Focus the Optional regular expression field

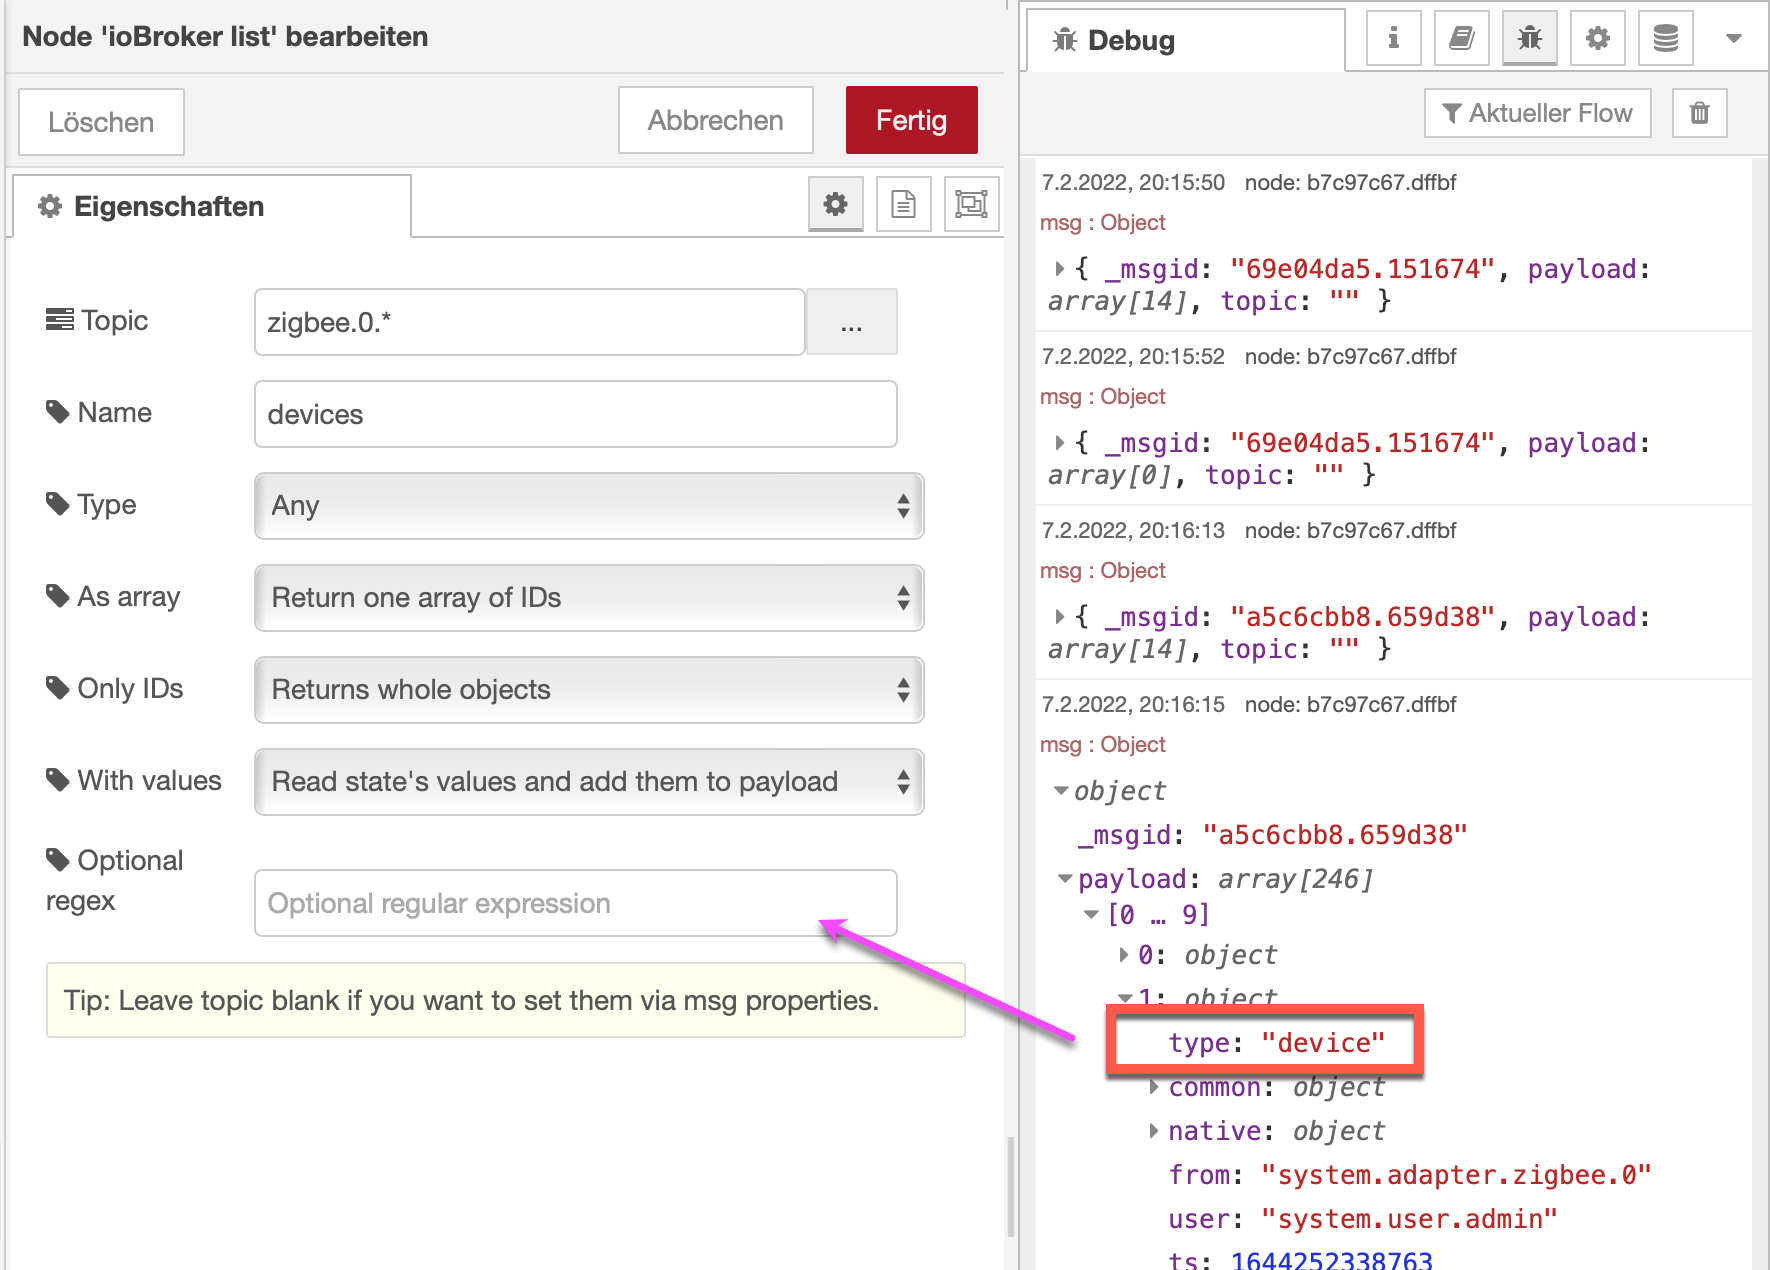pos(575,903)
